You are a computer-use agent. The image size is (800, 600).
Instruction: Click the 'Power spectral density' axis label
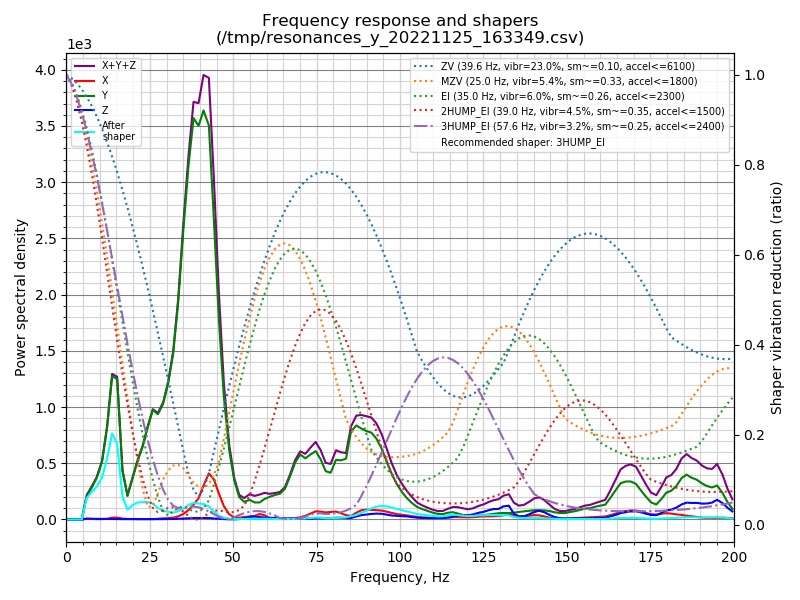tap(20, 298)
